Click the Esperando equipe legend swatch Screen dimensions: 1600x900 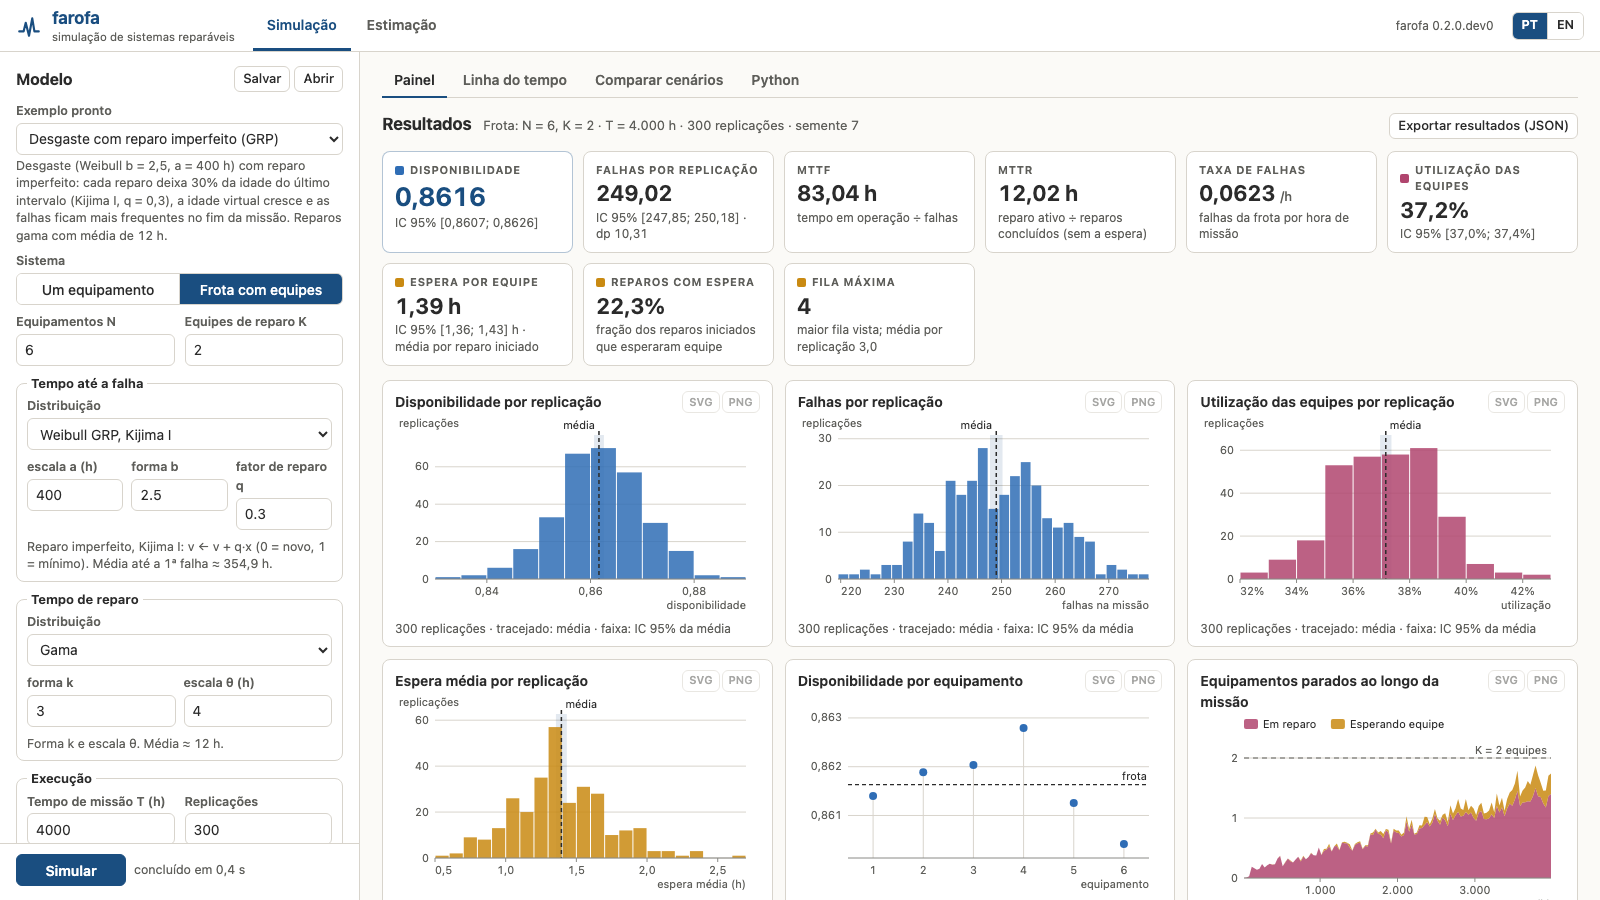pyautogui.click(x=1338, y=724)
